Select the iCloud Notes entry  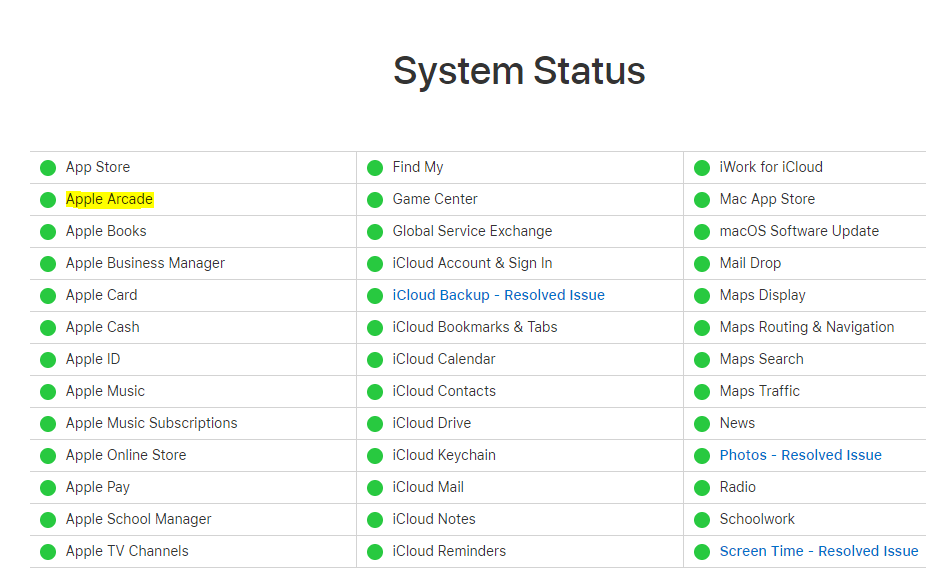(434, 519)
